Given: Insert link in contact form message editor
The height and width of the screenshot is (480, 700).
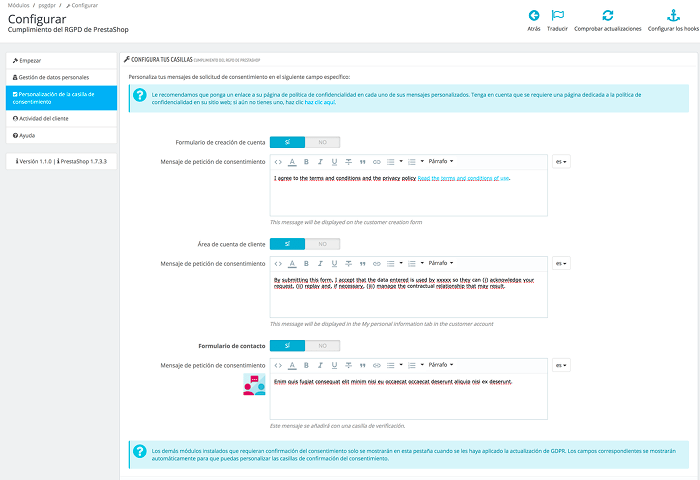Looking at the screenshot, I should [x=377, y=365].
